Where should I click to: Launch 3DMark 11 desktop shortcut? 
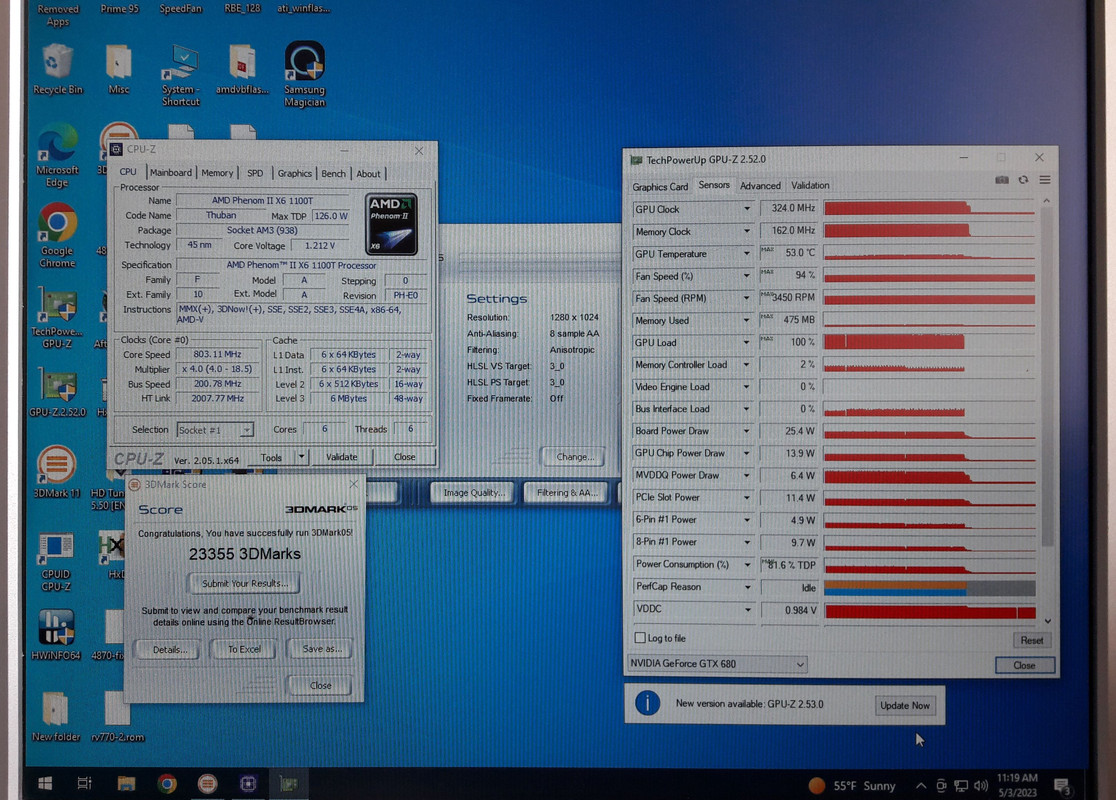click(x=56, y=471)
